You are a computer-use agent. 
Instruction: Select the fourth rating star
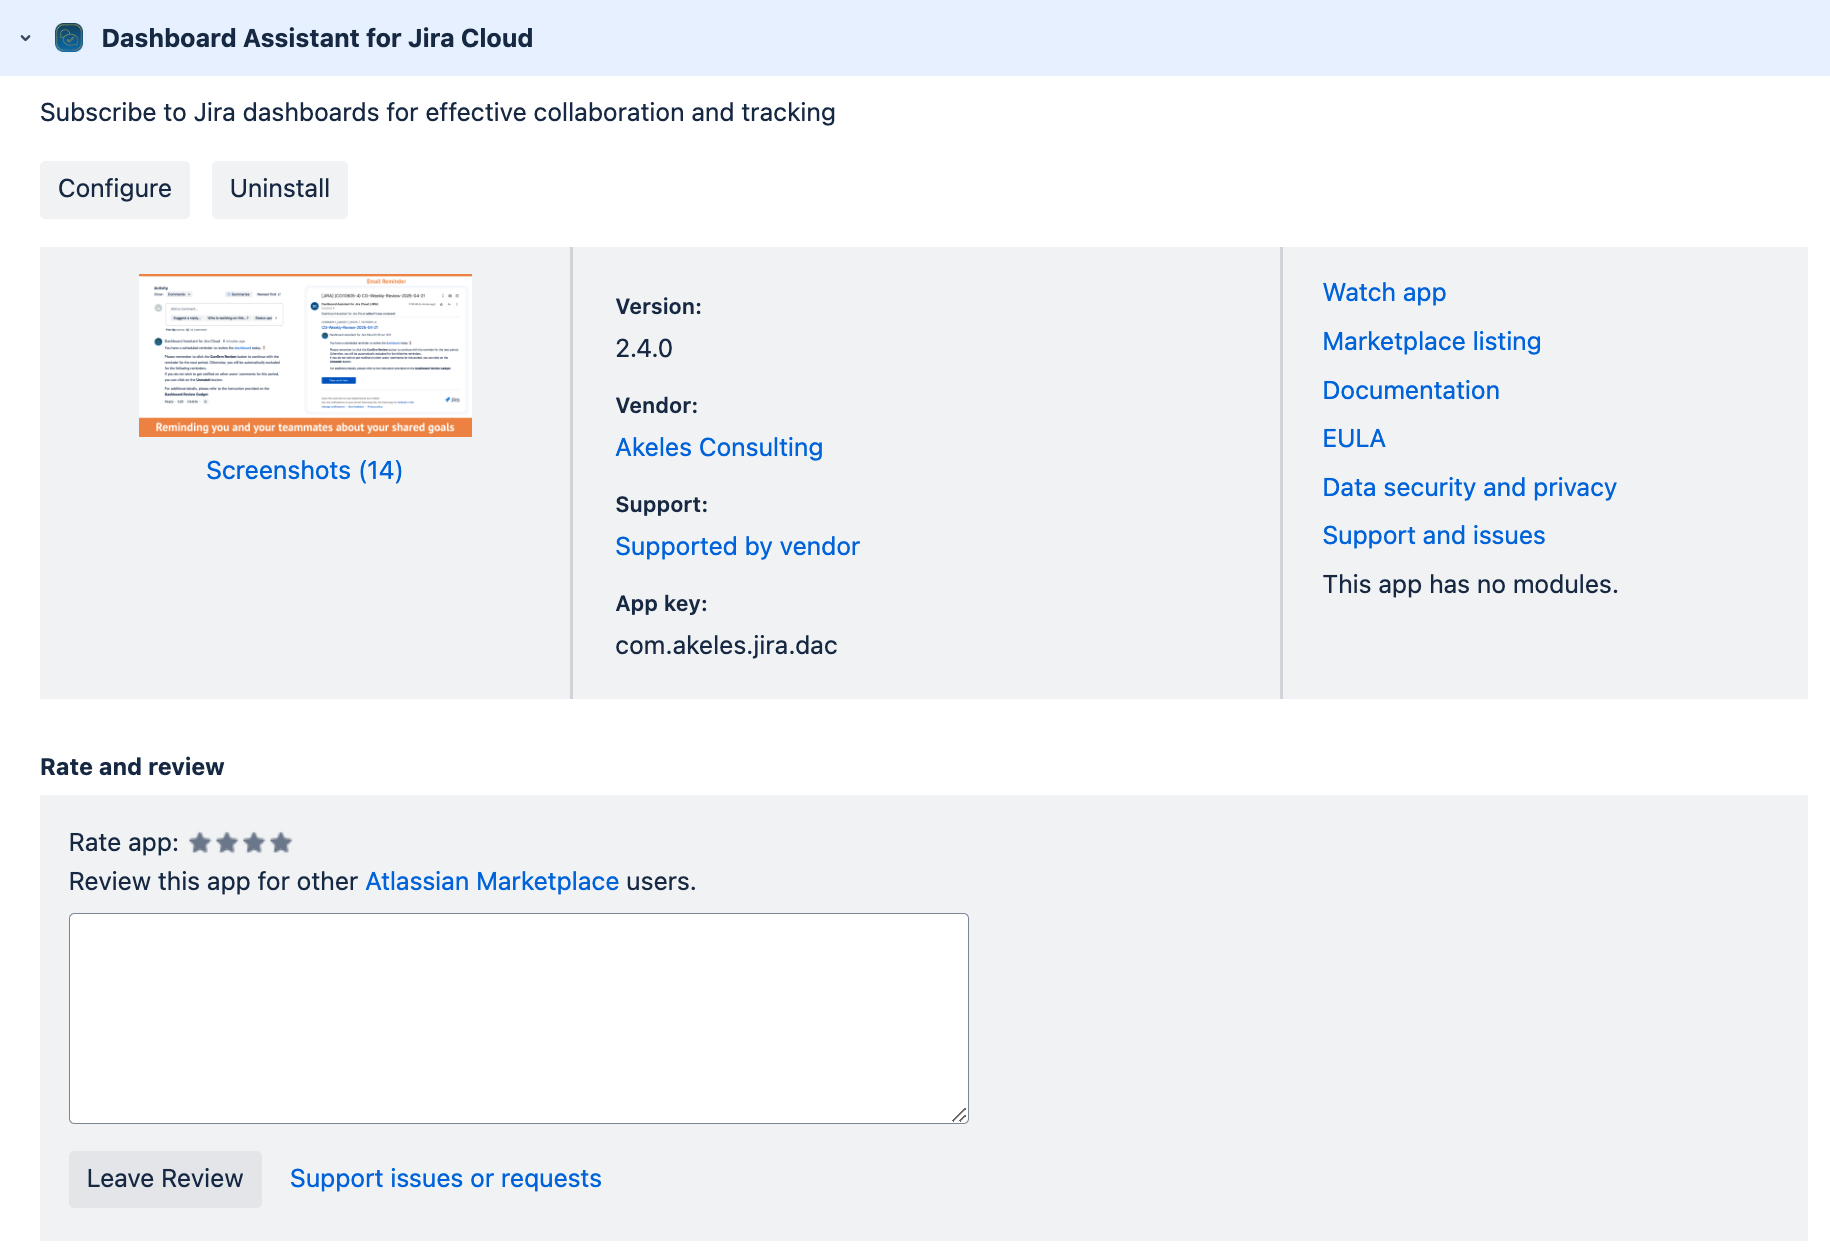click(x=281, y=843)
